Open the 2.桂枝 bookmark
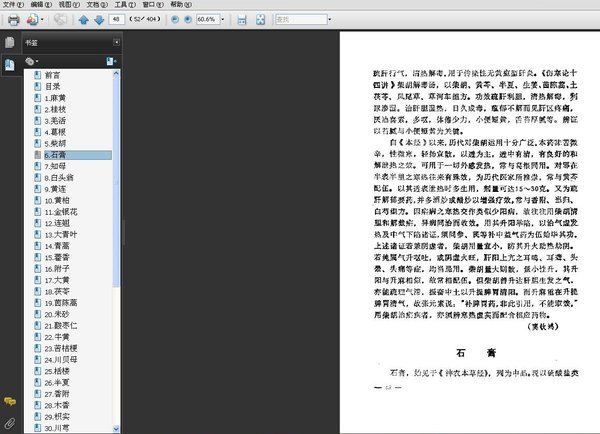Image resolution: width=600 pixels, height=434 pixels. tap(55, 109)
